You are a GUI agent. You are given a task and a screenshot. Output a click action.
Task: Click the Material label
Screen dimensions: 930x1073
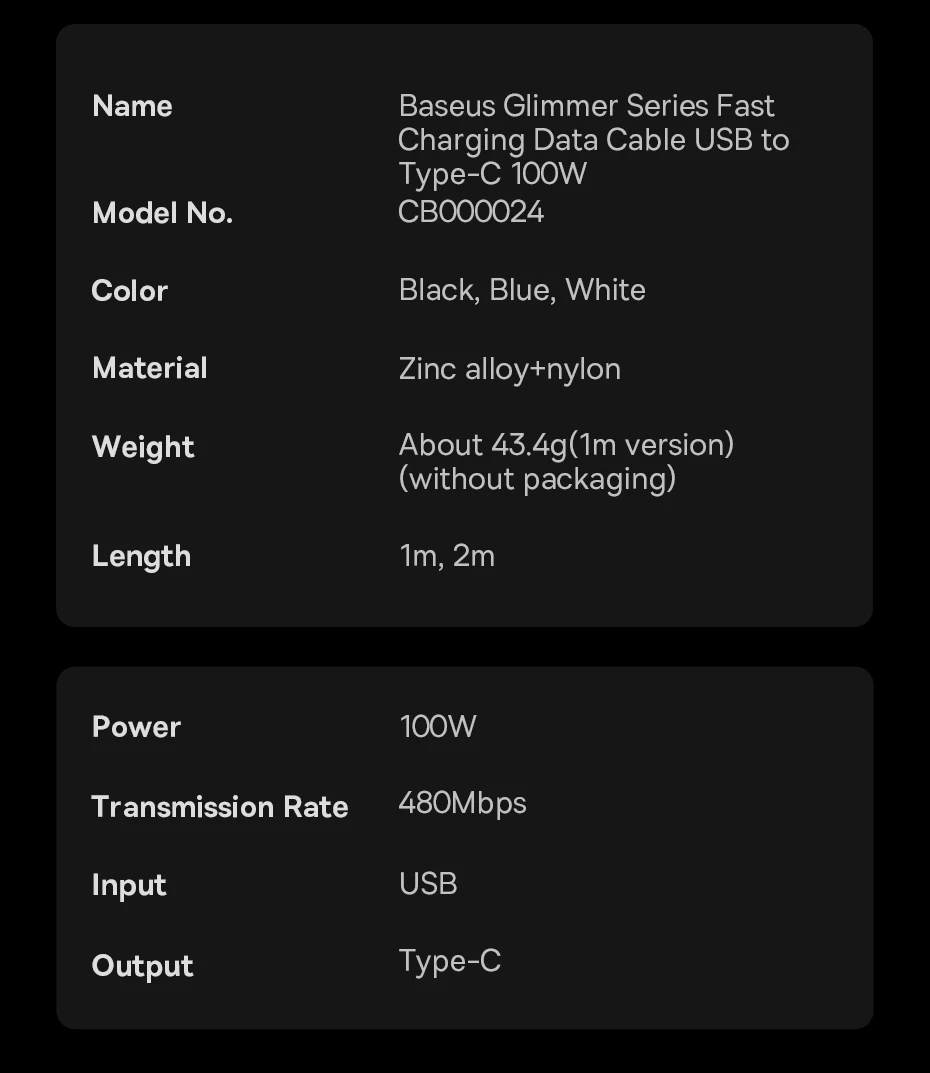150,368
